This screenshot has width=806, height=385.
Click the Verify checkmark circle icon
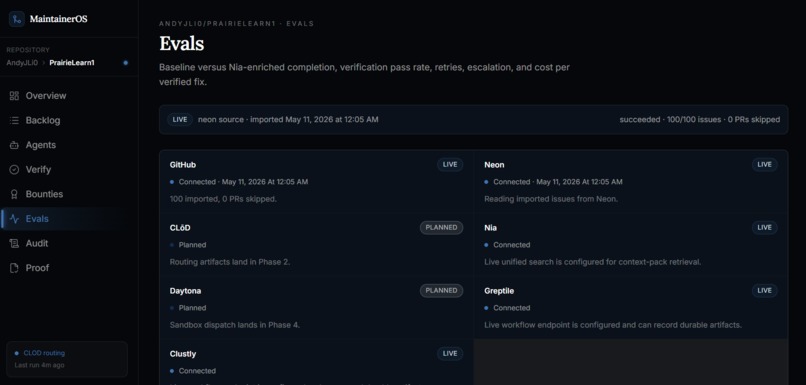tap(14, 170)
